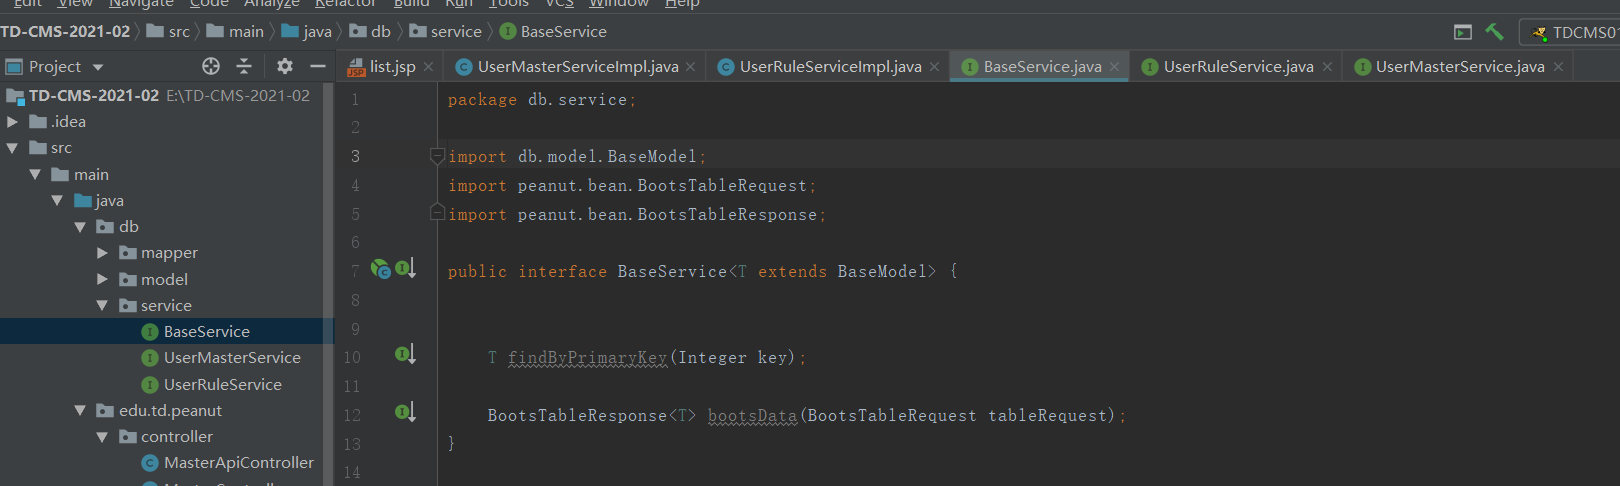Click the related-class gutter icon on line 7
This screenshot has width=1620, height=486.
381,268
